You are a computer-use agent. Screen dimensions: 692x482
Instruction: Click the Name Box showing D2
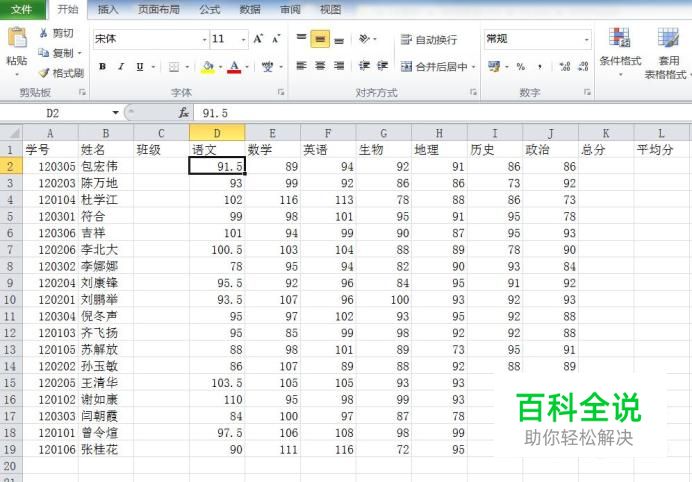point(52,113)
